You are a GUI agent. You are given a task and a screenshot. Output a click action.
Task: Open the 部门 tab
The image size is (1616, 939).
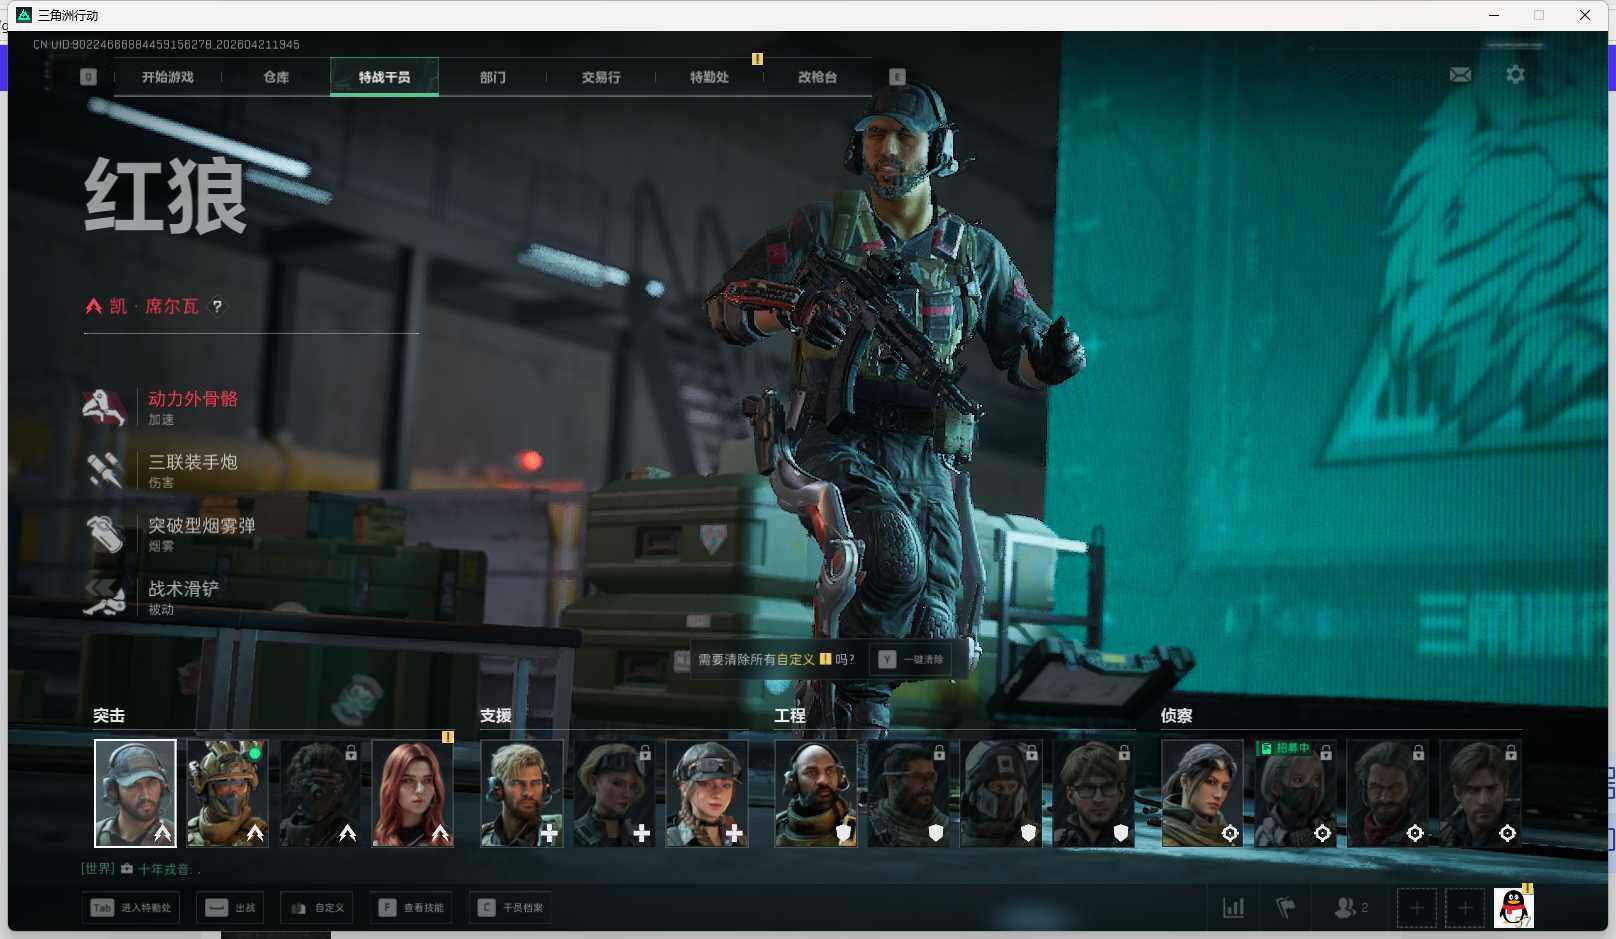coord(492,77)
